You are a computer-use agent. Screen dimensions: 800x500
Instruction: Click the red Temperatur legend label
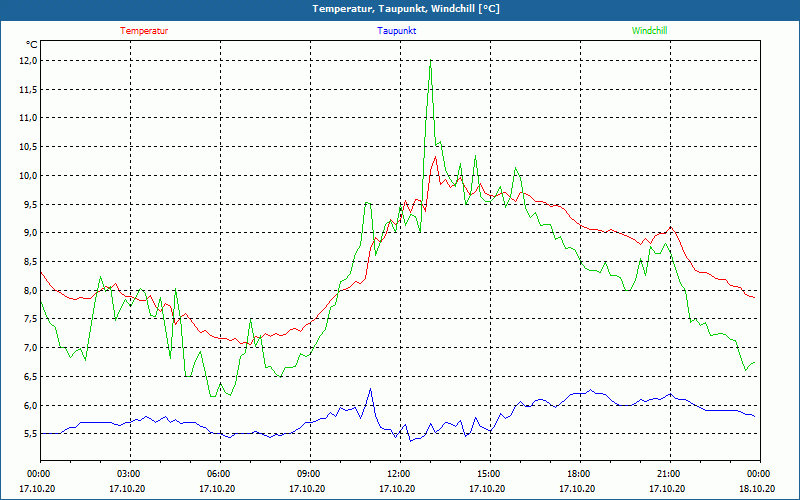[144, 31]
